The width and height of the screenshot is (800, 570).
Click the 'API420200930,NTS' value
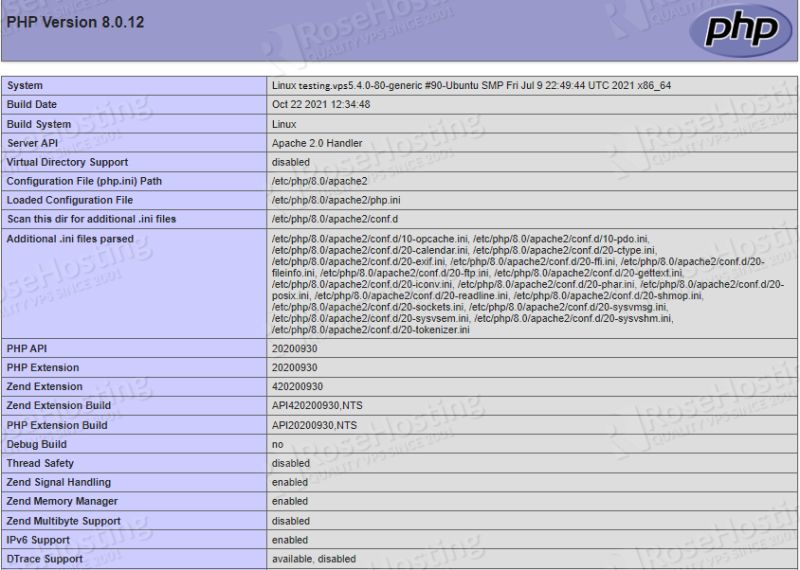pyautogui.click(x=317, y=405)
